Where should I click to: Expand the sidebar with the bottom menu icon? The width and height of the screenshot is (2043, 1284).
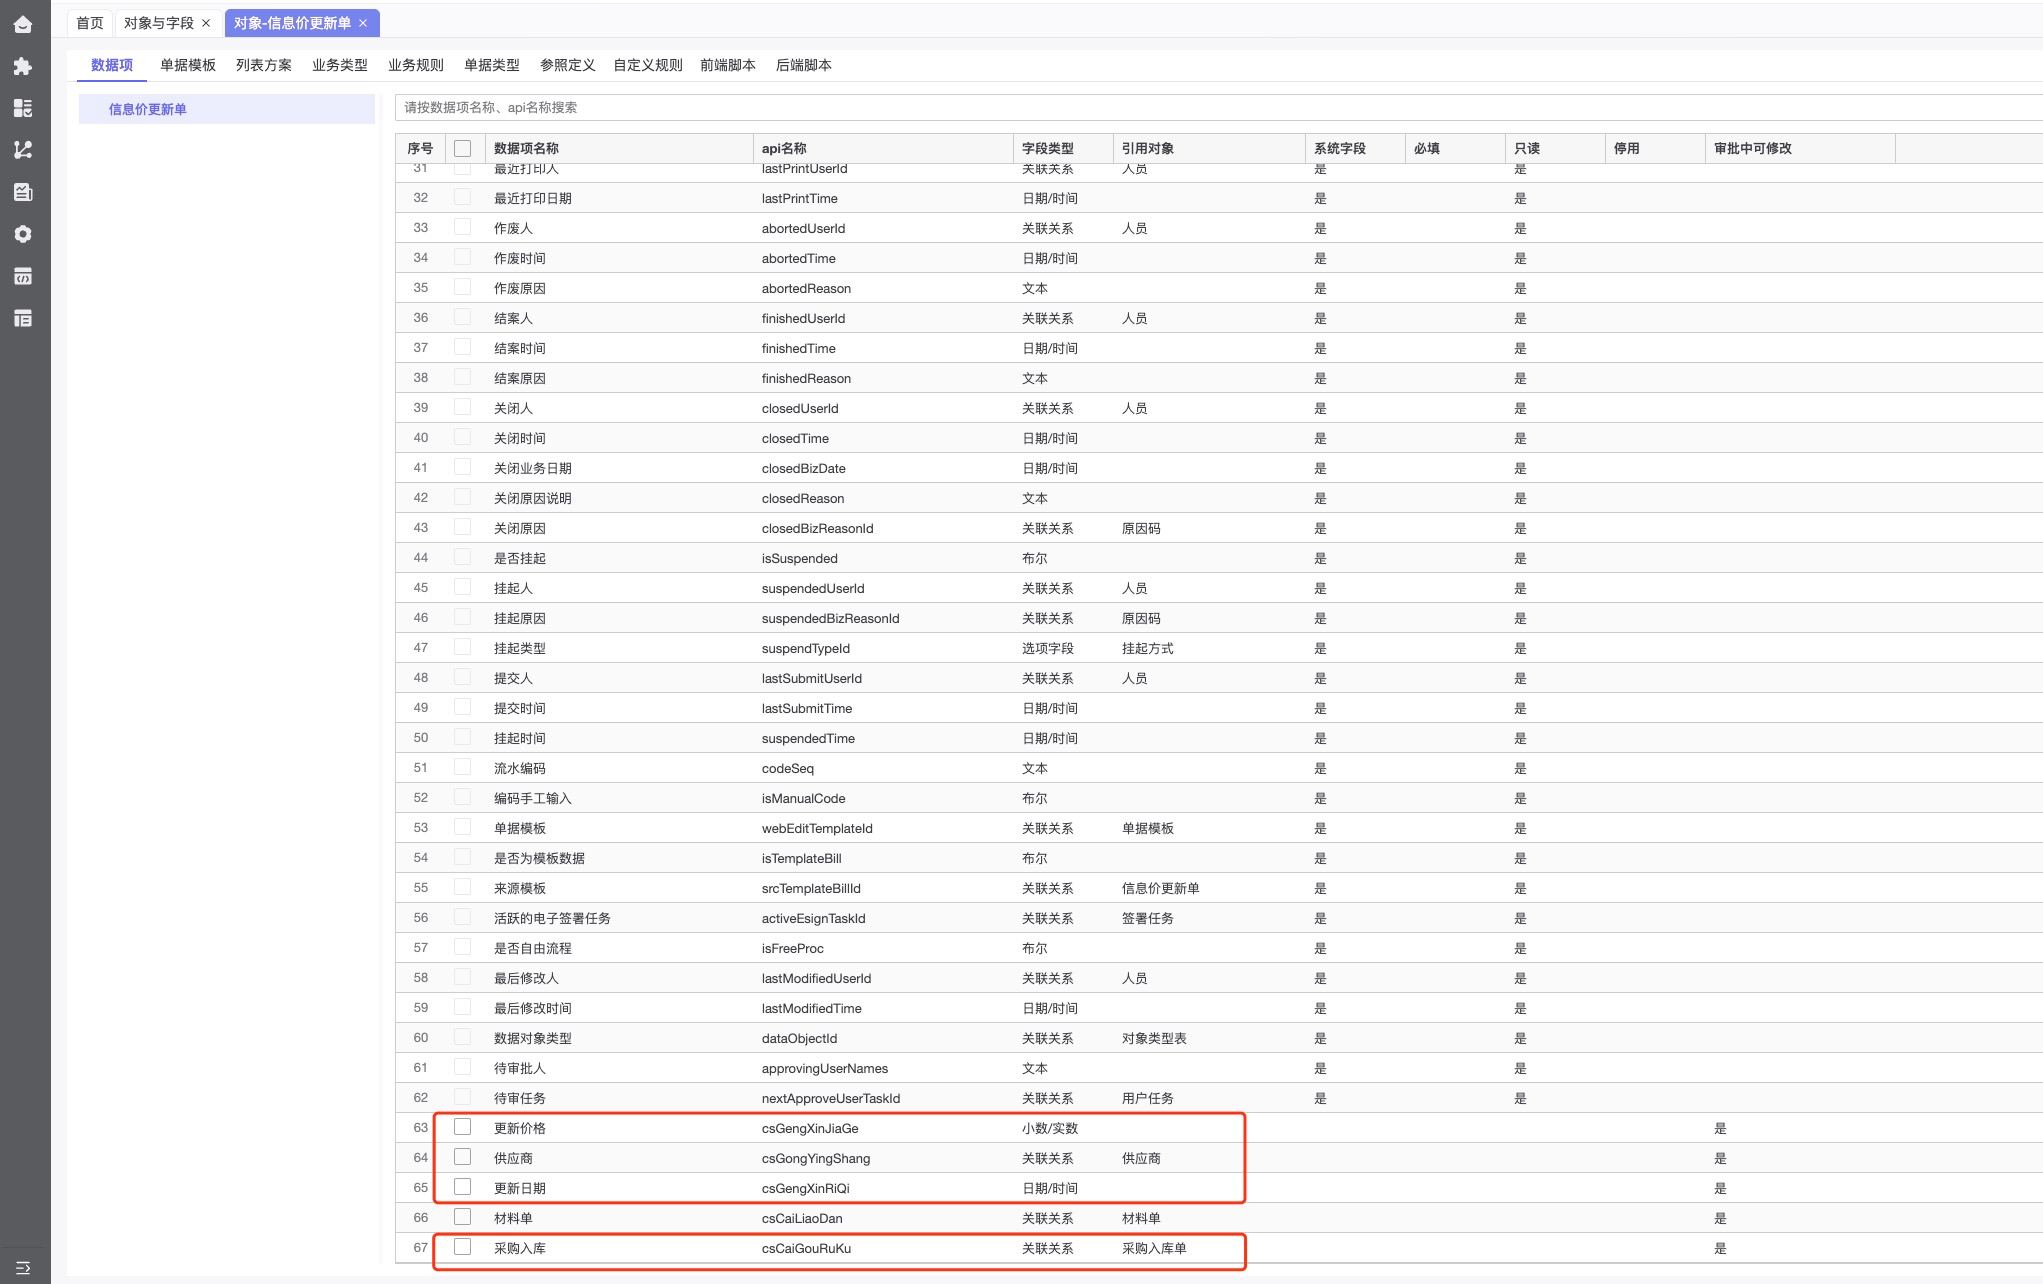tap(23, 1267)
